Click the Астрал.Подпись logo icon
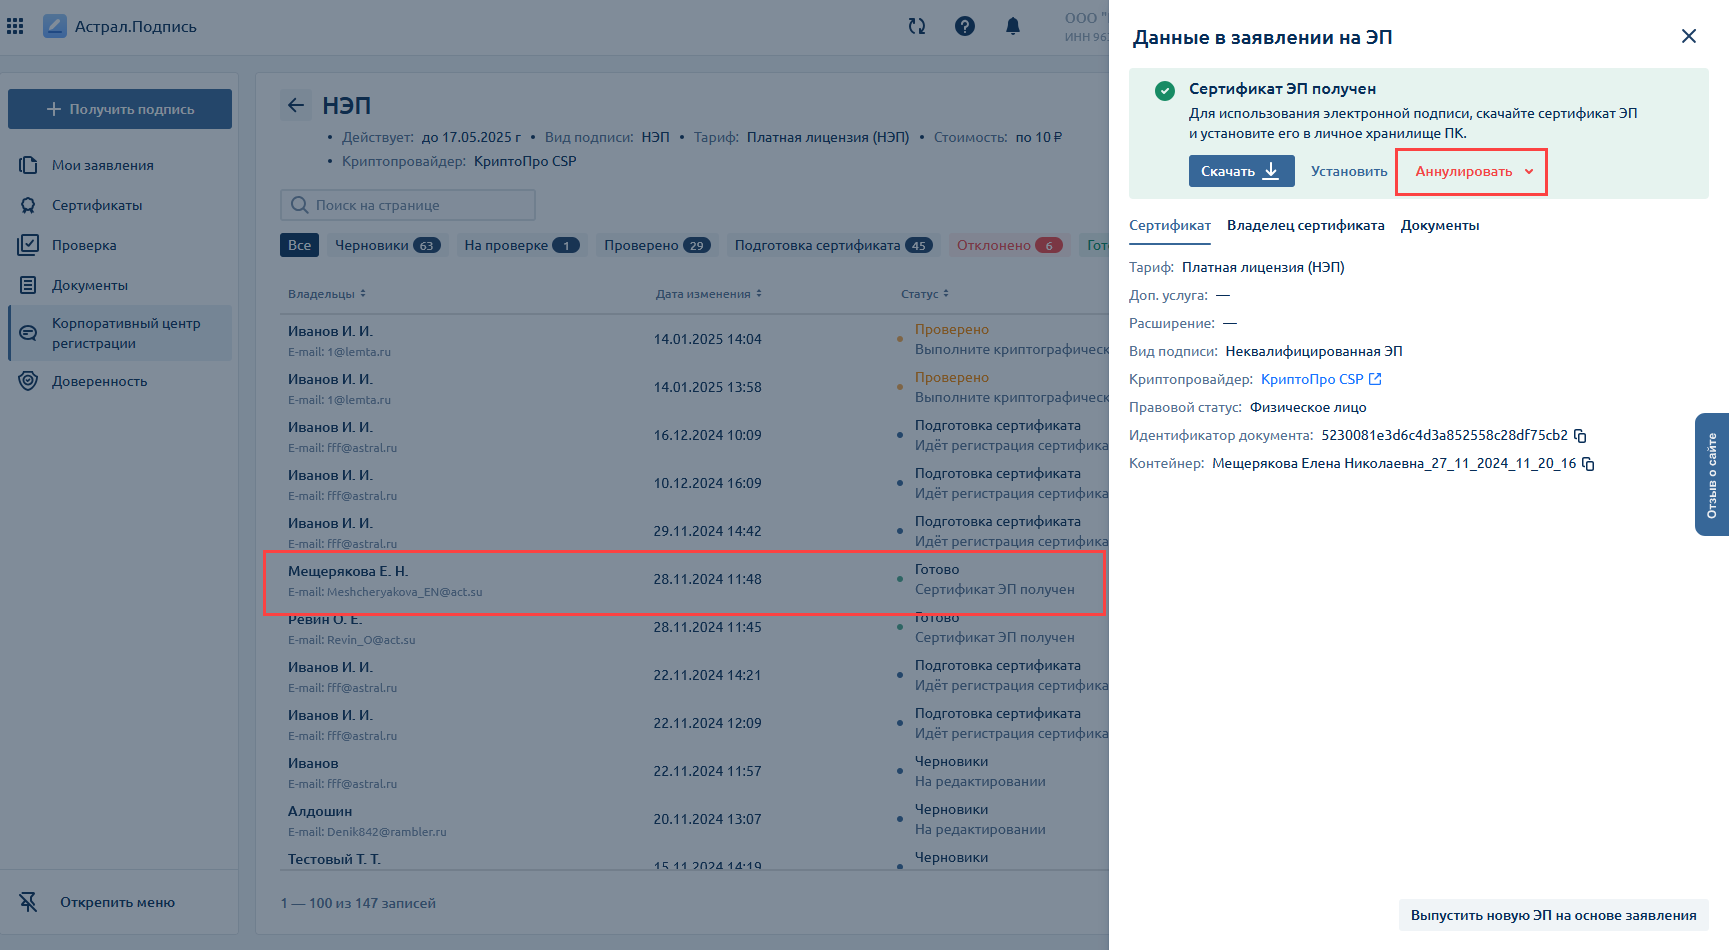The height and width of the screenshot is (950, 1729). click(x=55, y=26)
